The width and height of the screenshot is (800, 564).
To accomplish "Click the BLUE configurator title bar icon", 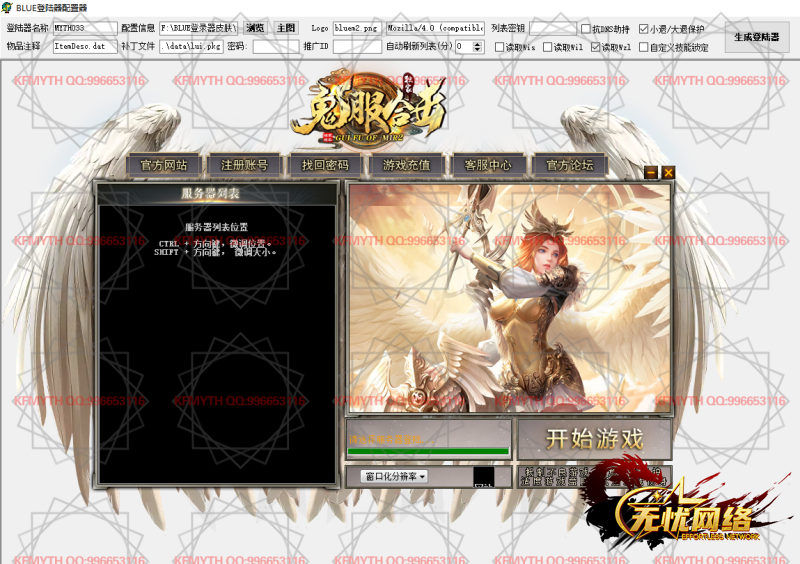I will (x=7, y=8).
